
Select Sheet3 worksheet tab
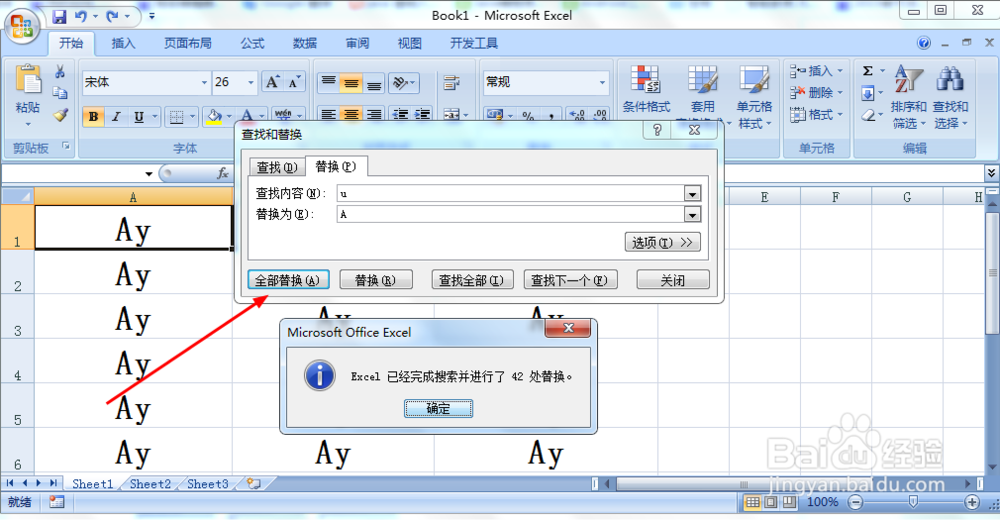[x=208, y=484]
